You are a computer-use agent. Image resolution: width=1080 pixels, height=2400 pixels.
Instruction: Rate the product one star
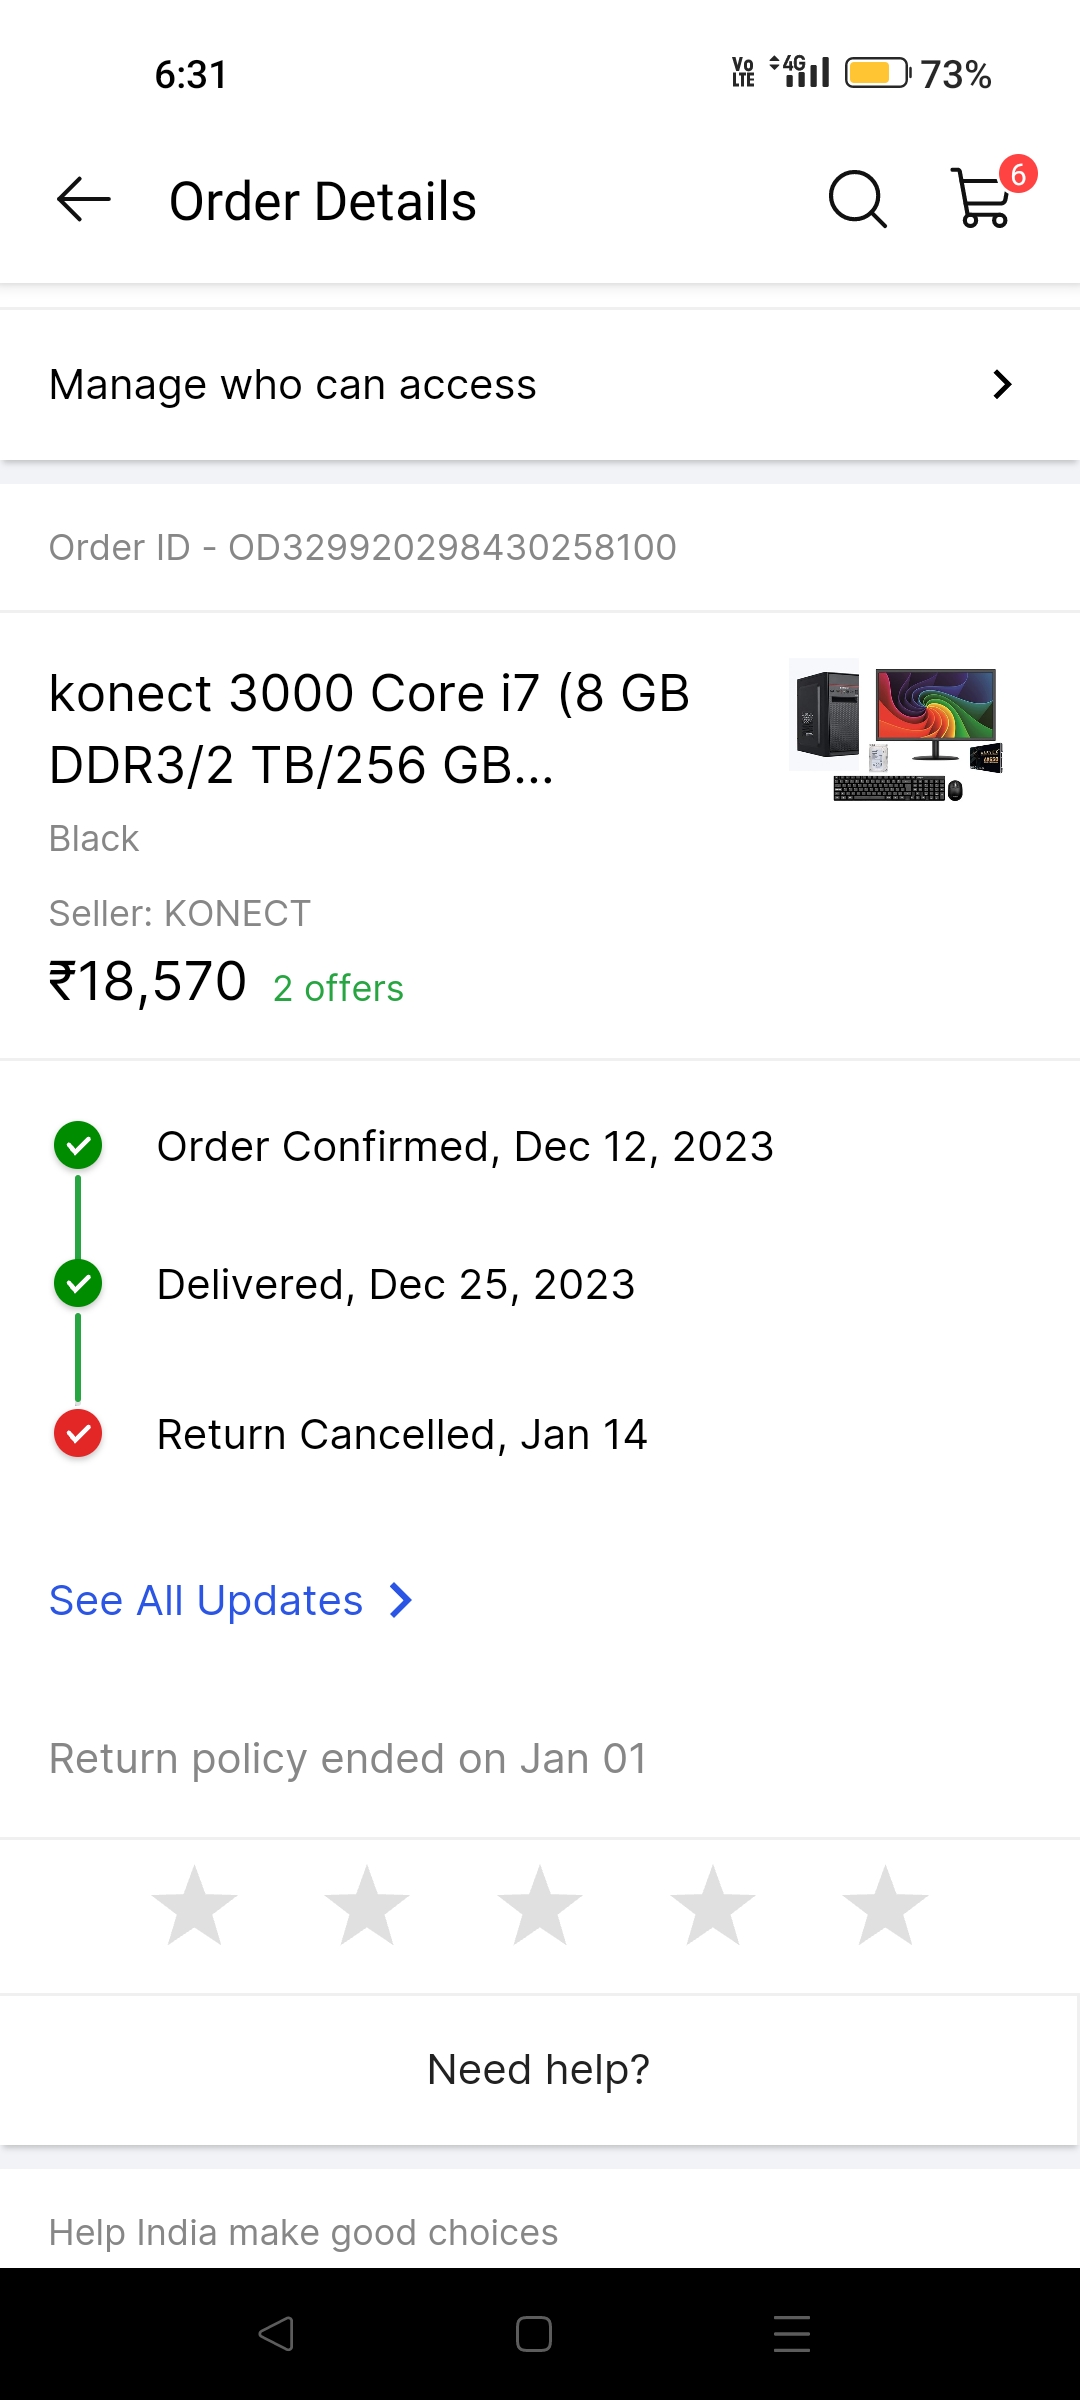click(195, 1906)
